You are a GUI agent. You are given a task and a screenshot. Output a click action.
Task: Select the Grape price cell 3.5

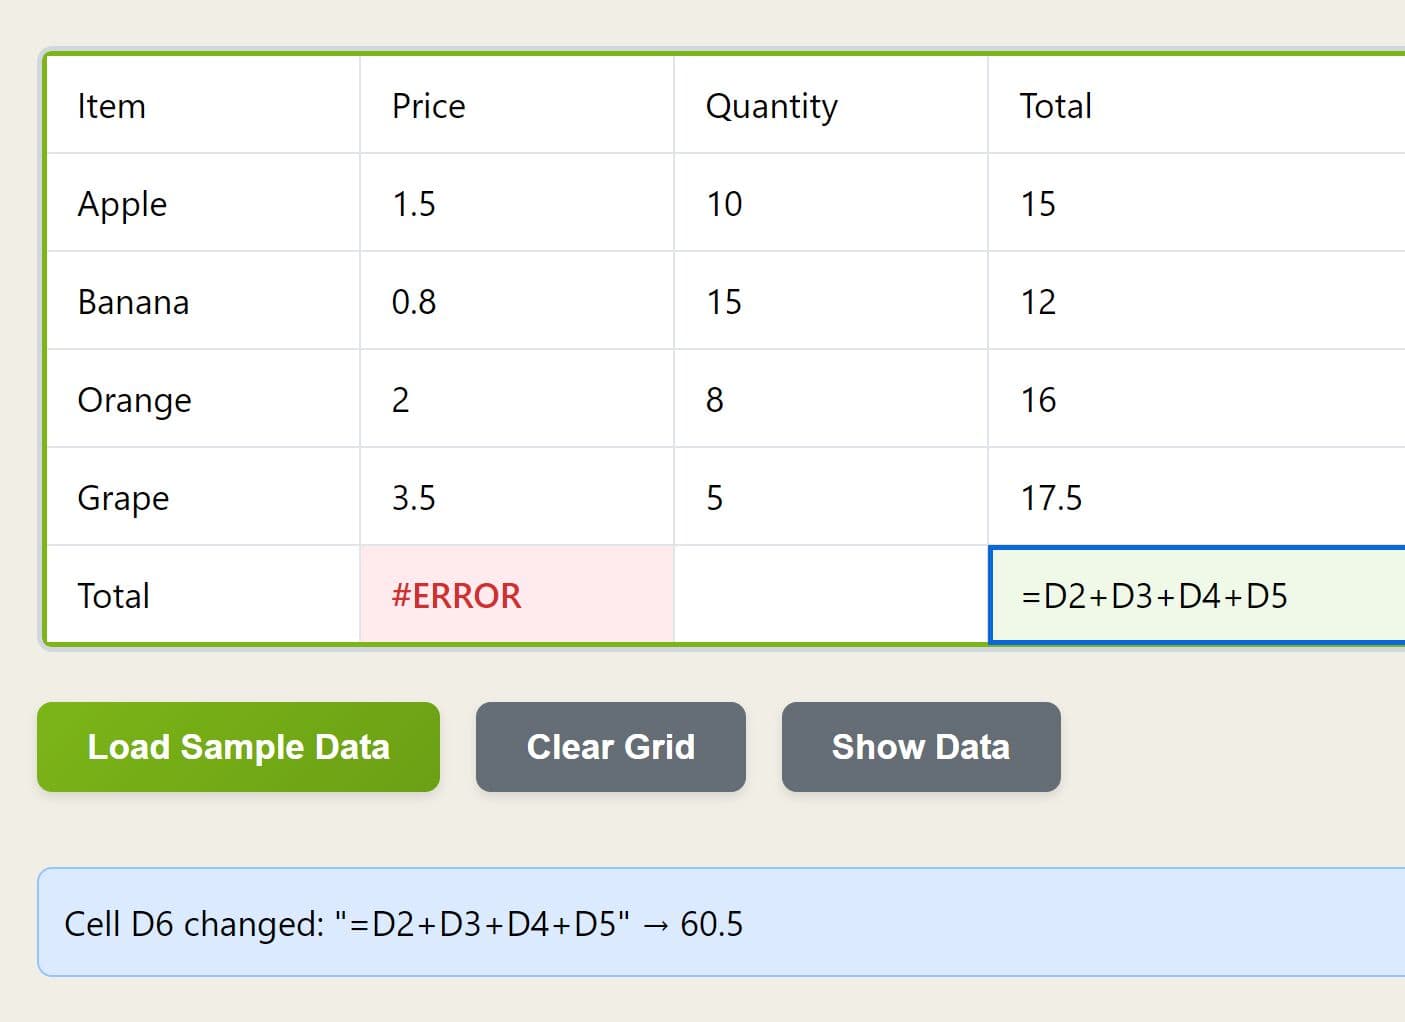tap(517, 497)
